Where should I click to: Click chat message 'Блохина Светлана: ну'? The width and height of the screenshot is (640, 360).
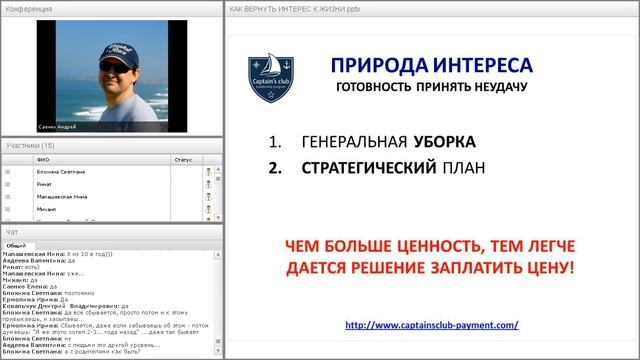coord(37,339)
